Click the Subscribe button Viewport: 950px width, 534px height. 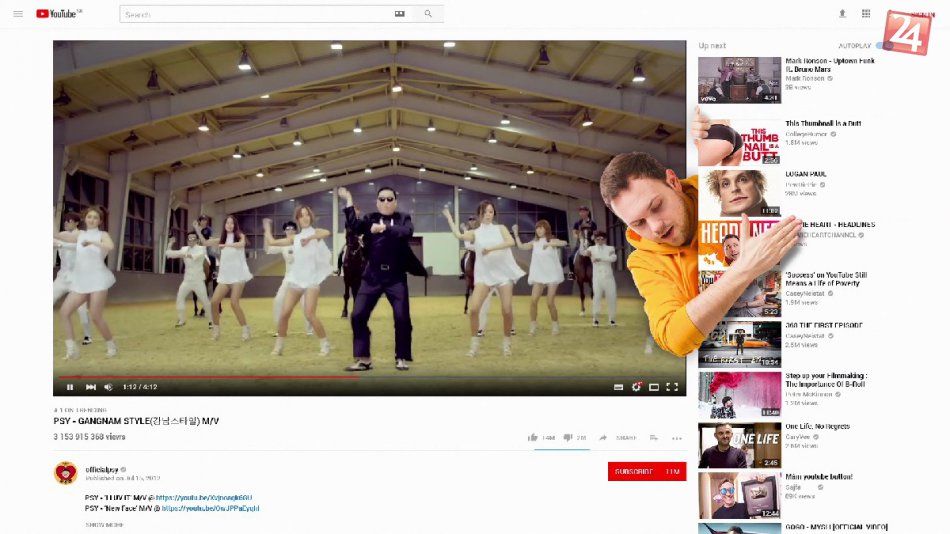pos(646,472)
